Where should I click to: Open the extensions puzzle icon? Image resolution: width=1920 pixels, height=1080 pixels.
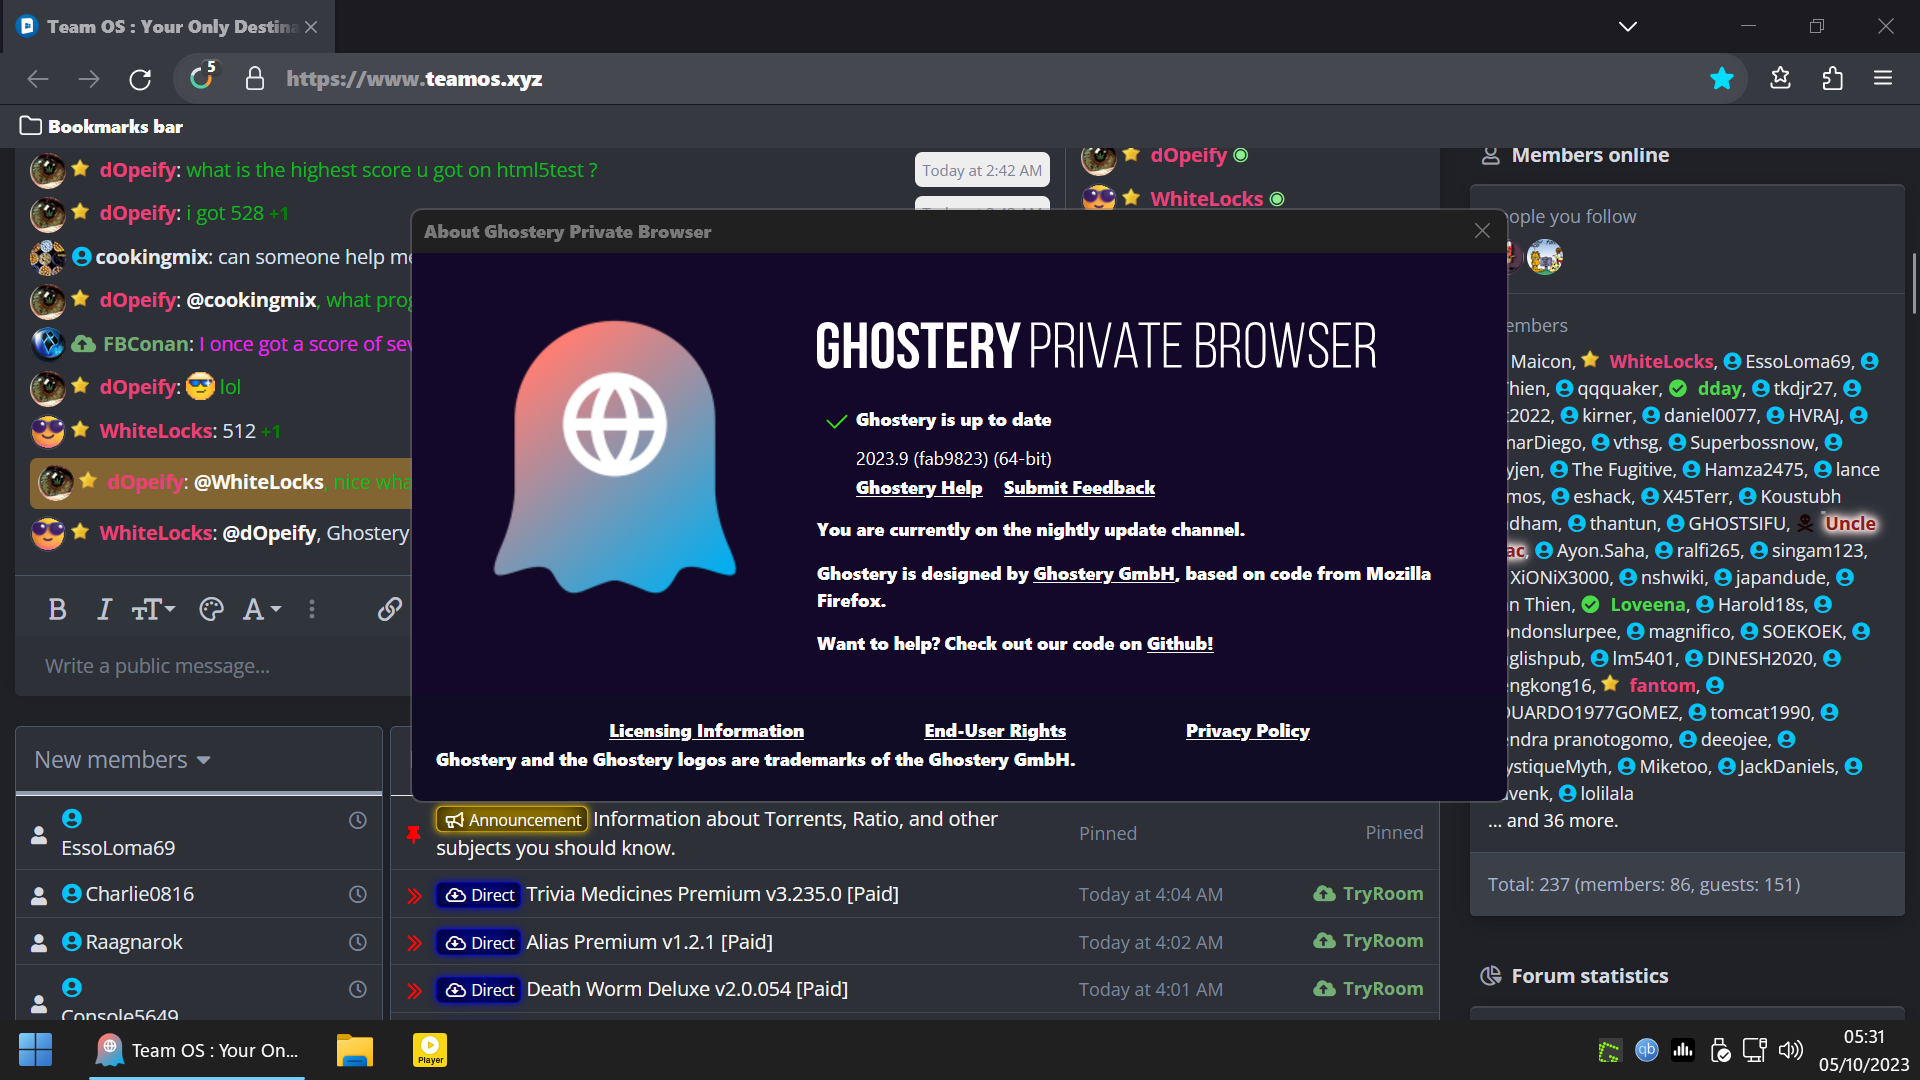[x=1832, y=78]
